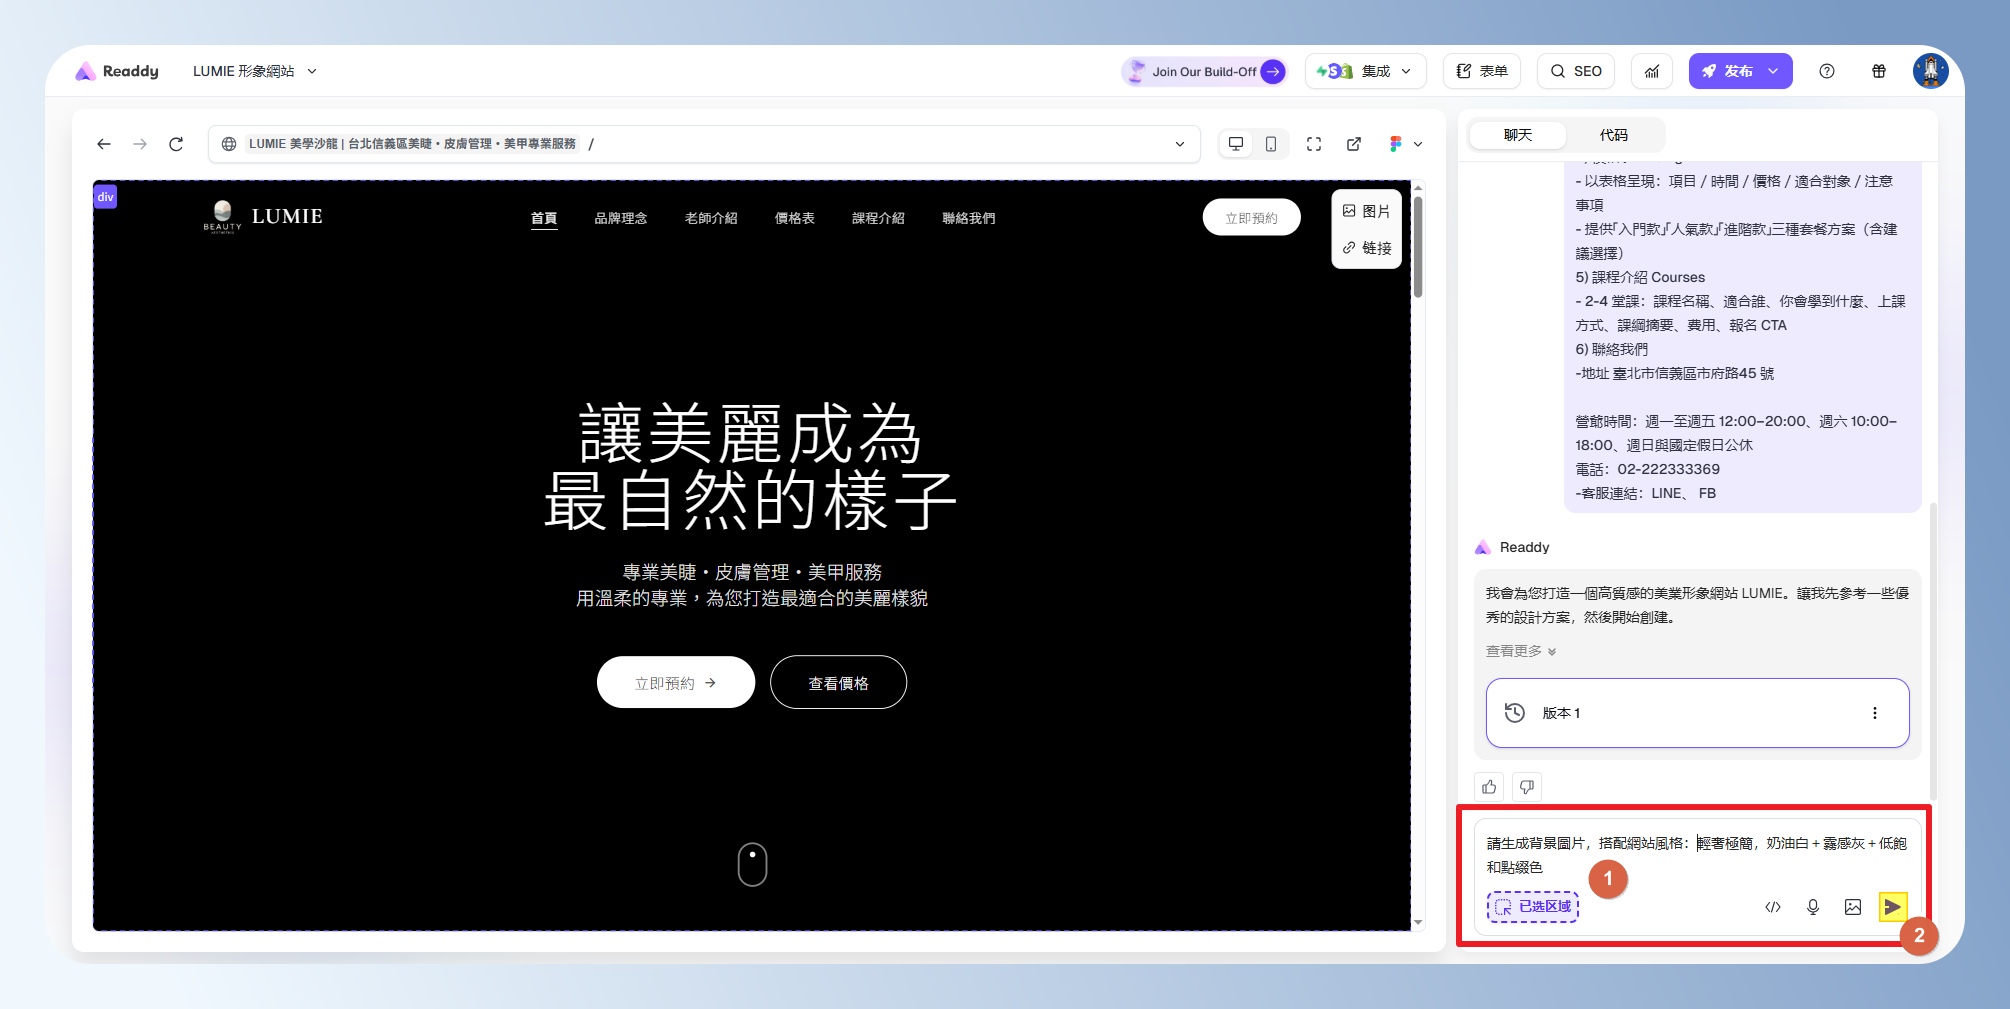Click the thumbs down feedback icon
The image size is (2010, 1009).
click(1527, 787)
